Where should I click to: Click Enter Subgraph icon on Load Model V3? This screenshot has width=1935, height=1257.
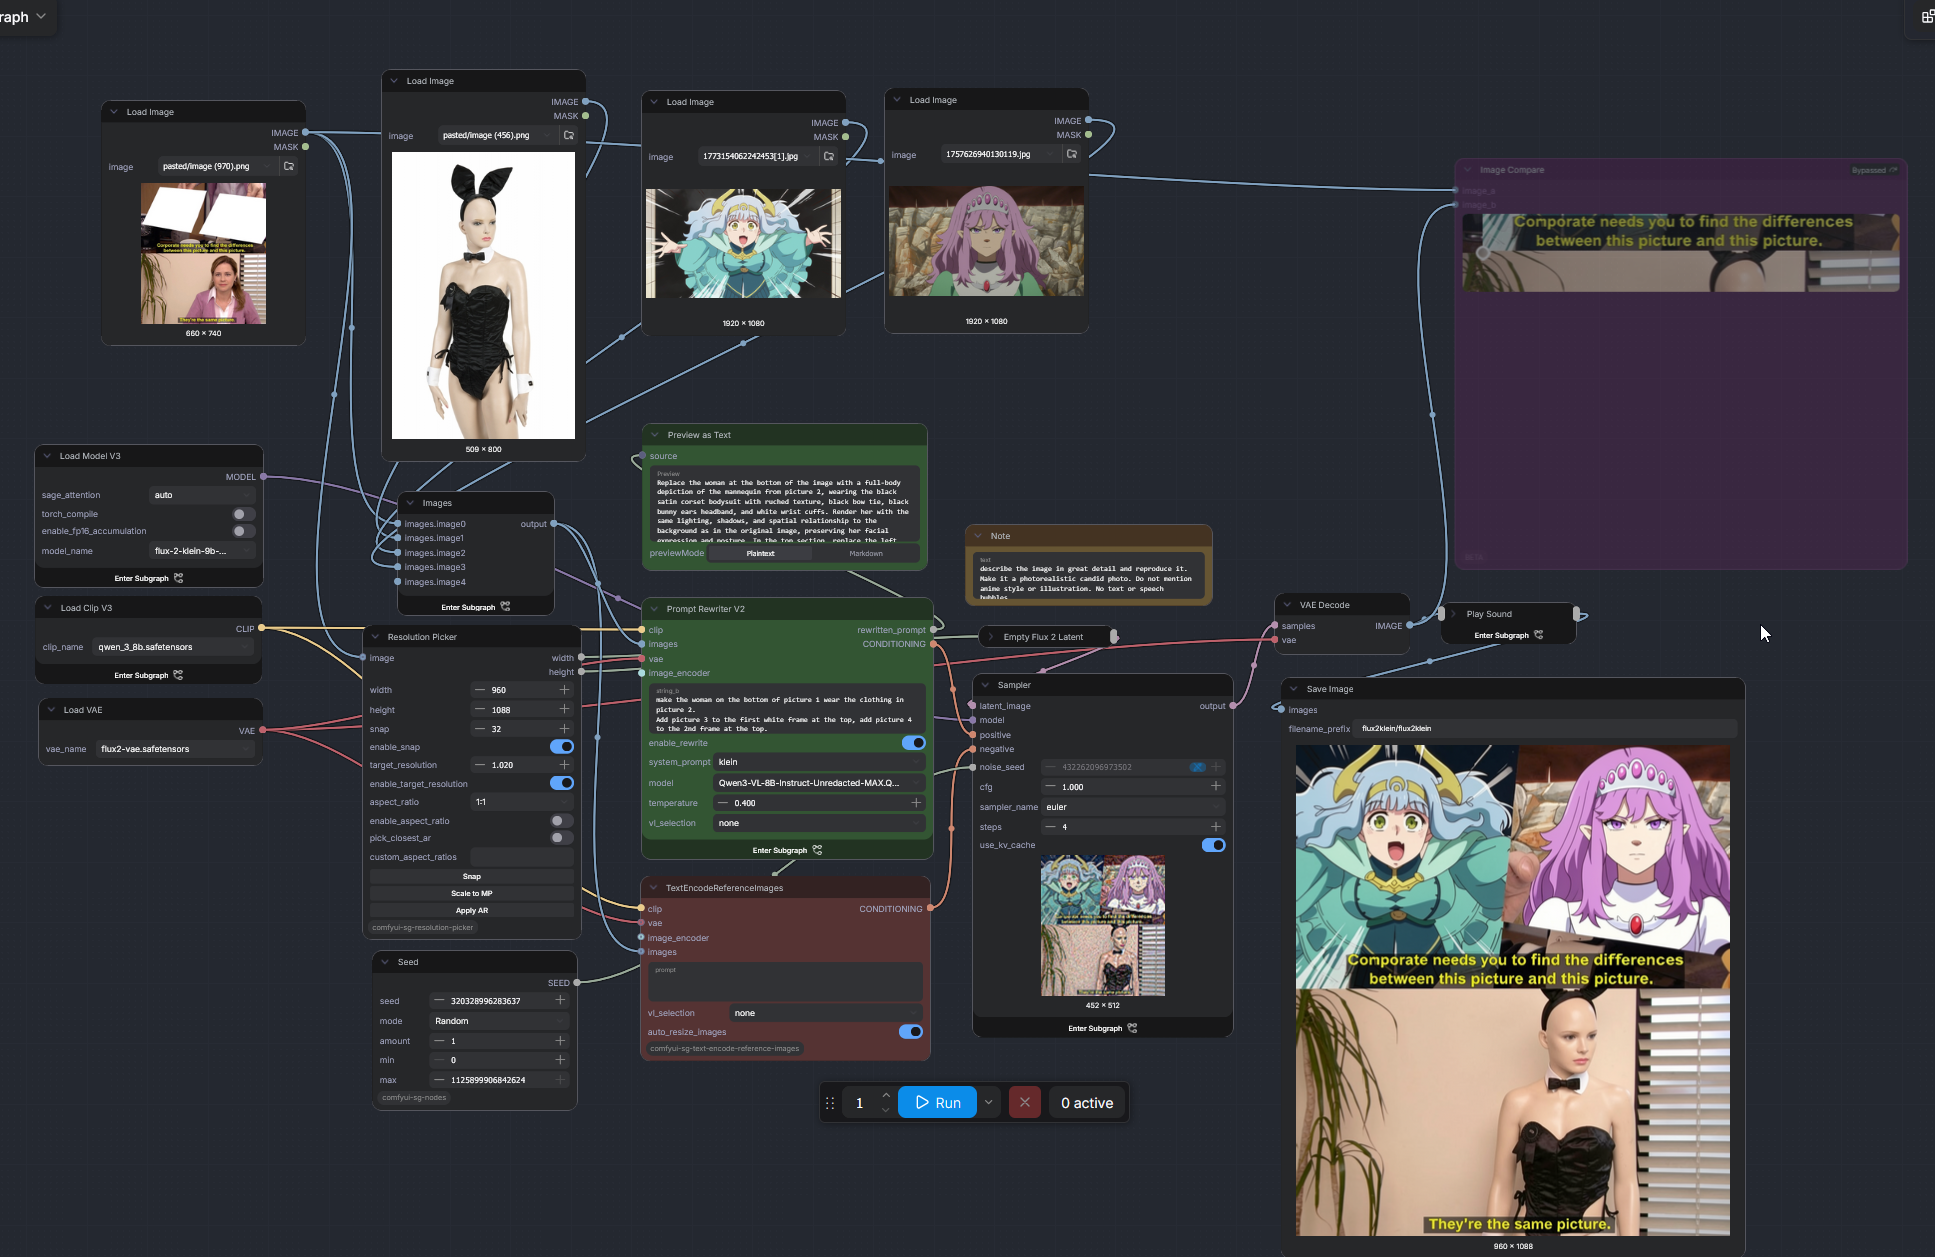click(179, 578)
